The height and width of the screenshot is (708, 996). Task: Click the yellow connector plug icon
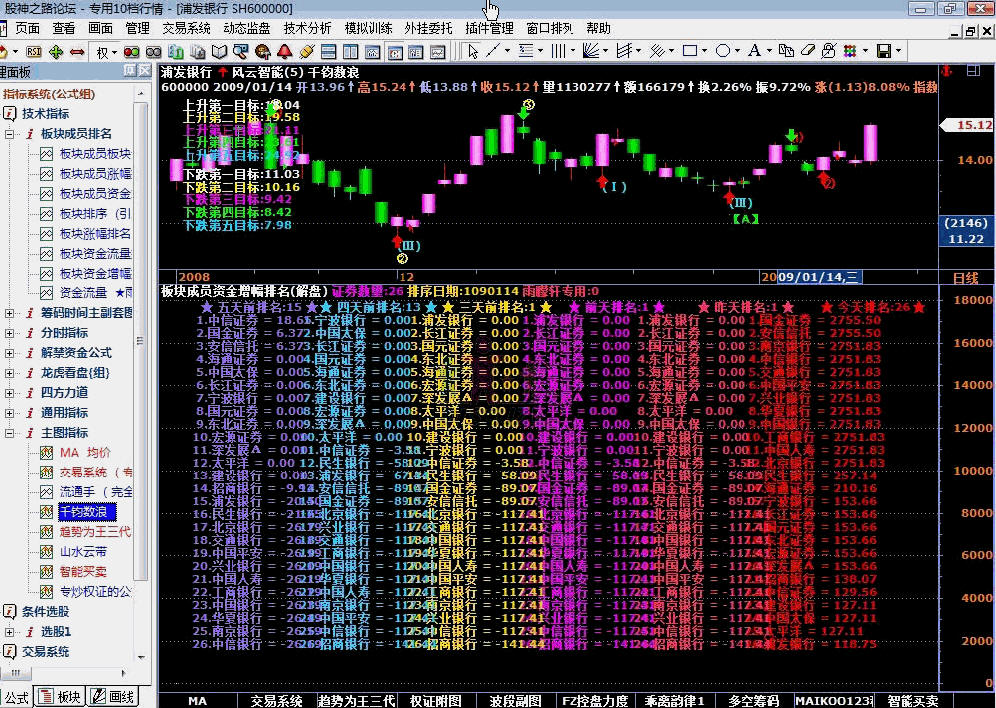[306, 51]
